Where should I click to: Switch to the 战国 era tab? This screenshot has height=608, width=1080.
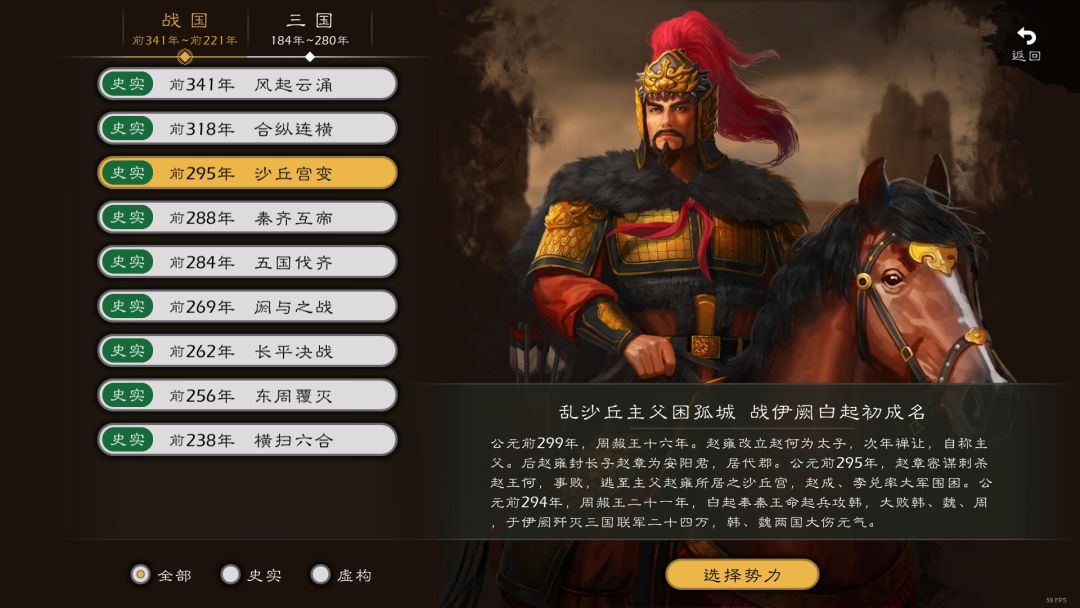(185, 30)
